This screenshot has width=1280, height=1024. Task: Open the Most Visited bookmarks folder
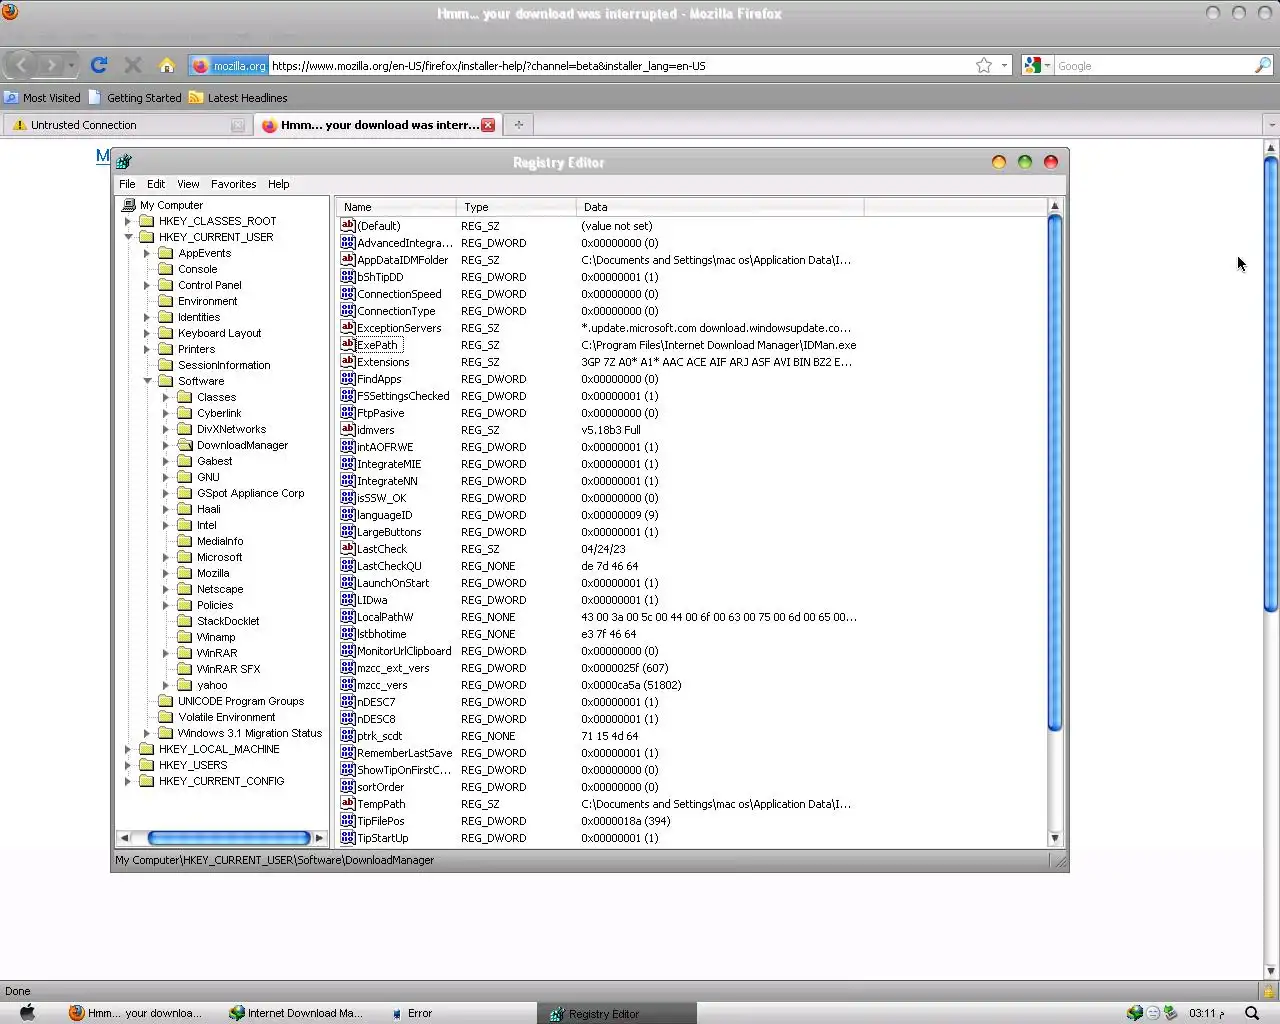click(x=42, y=98)
